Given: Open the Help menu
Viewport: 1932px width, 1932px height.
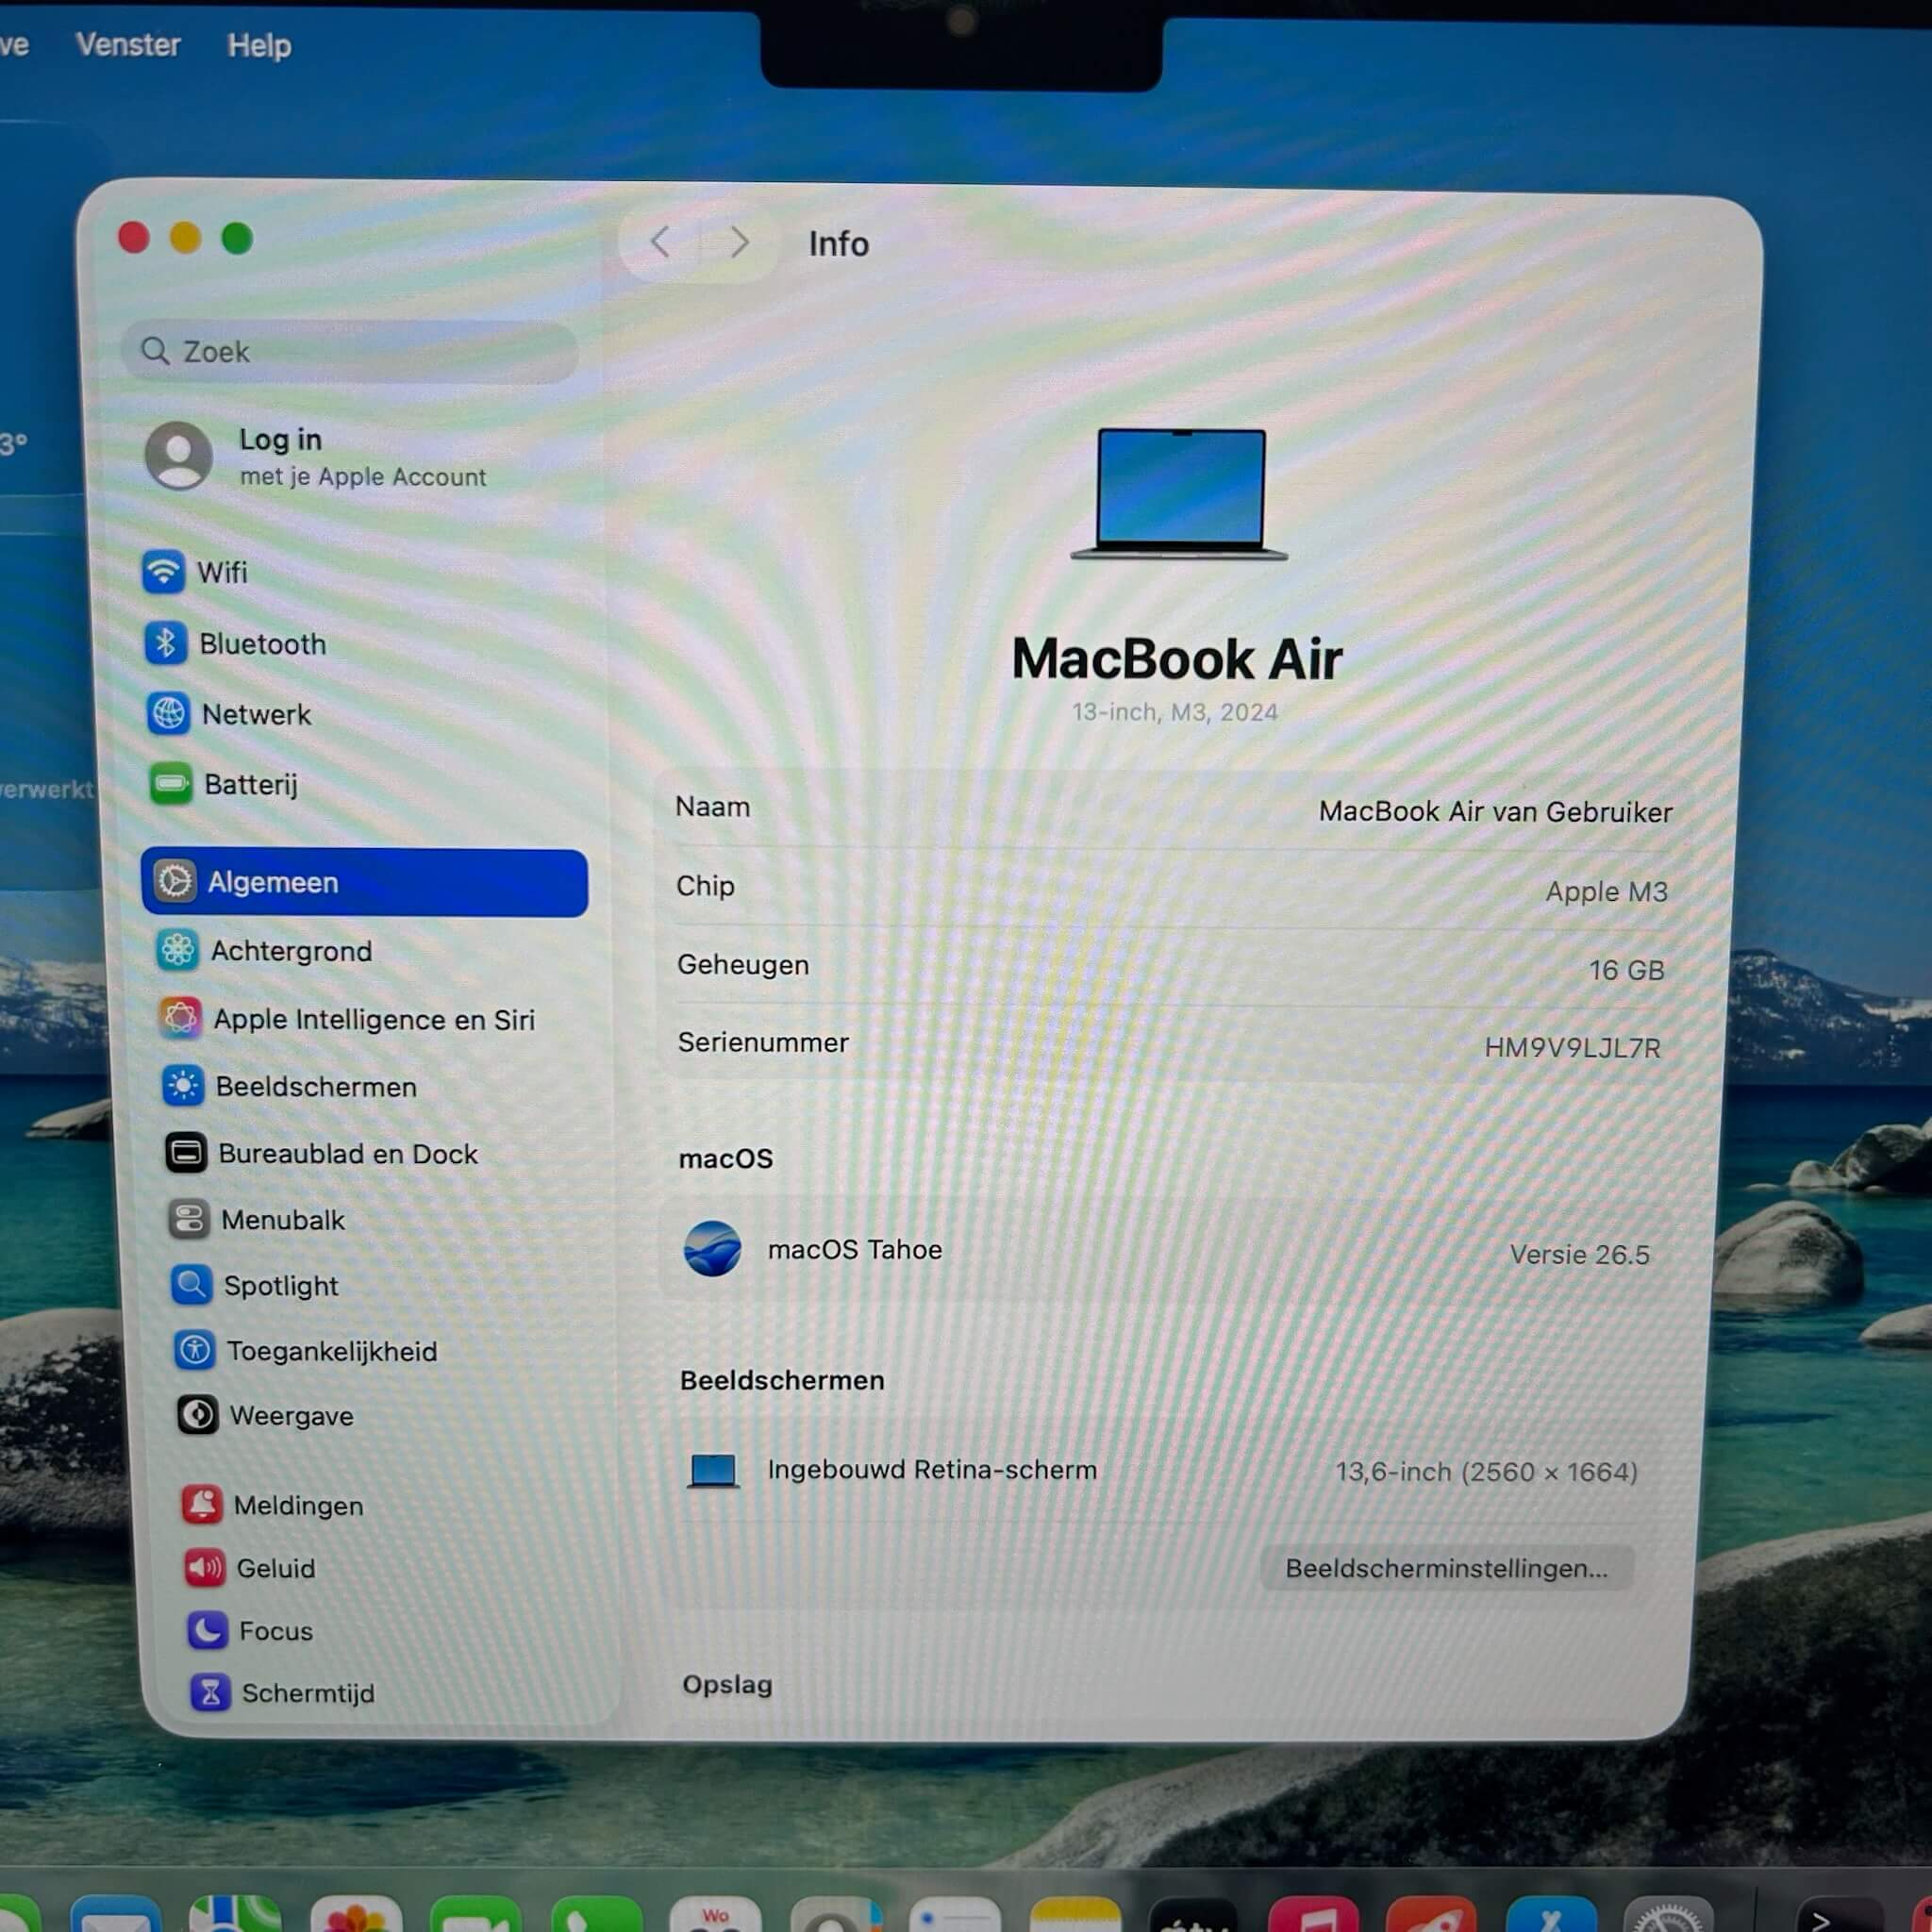Looking at the screenshot, I should (x=259, y=46).
